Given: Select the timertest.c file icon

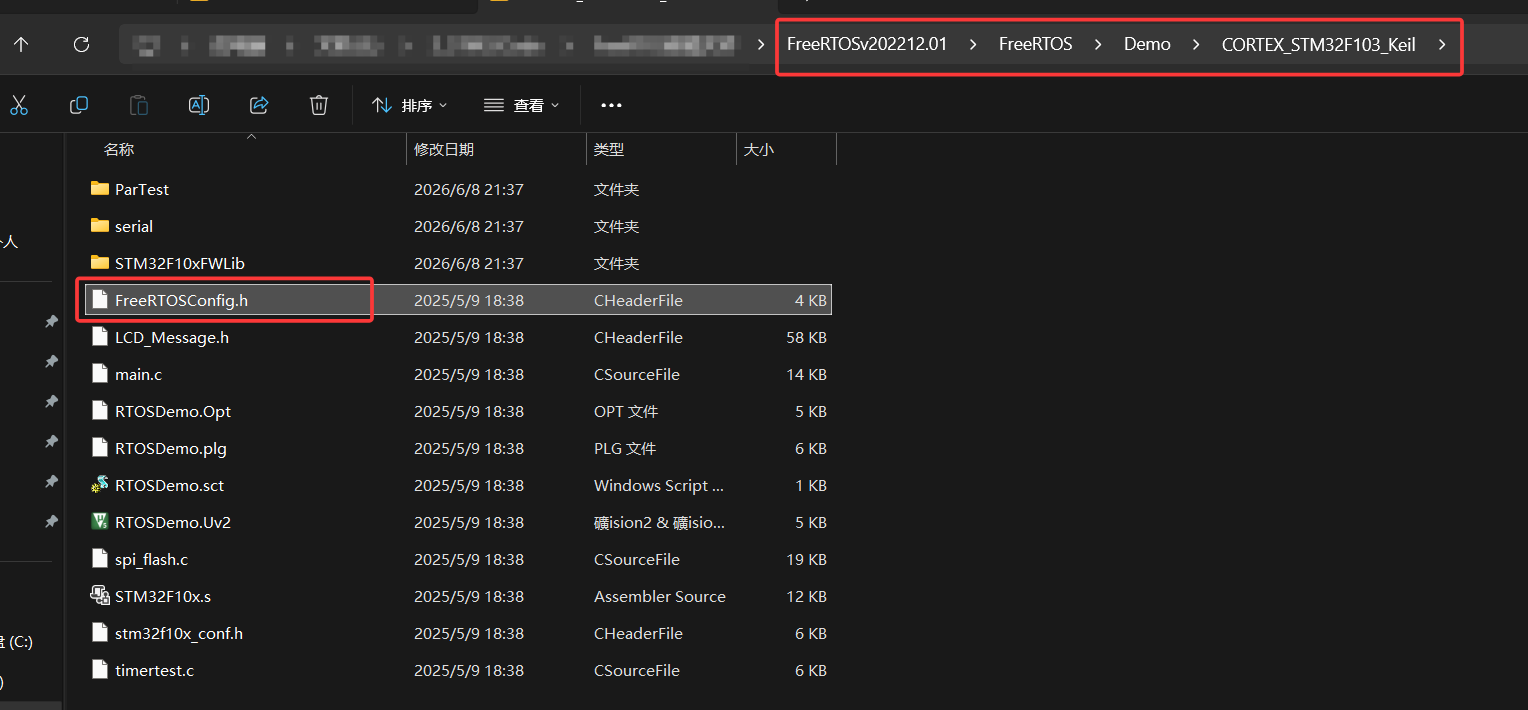Looking at the screenshot, I should 99,670.
